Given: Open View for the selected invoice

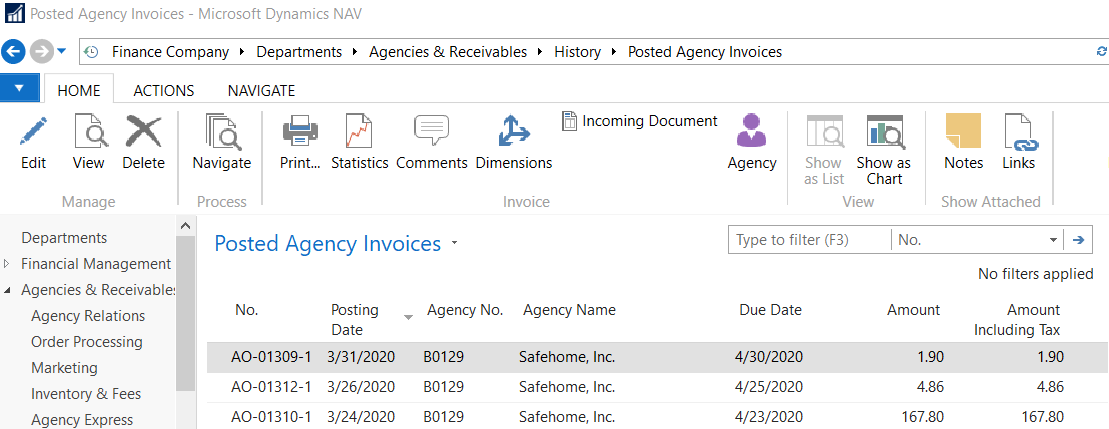Looking at the screenshot, I should click(88, 133).
